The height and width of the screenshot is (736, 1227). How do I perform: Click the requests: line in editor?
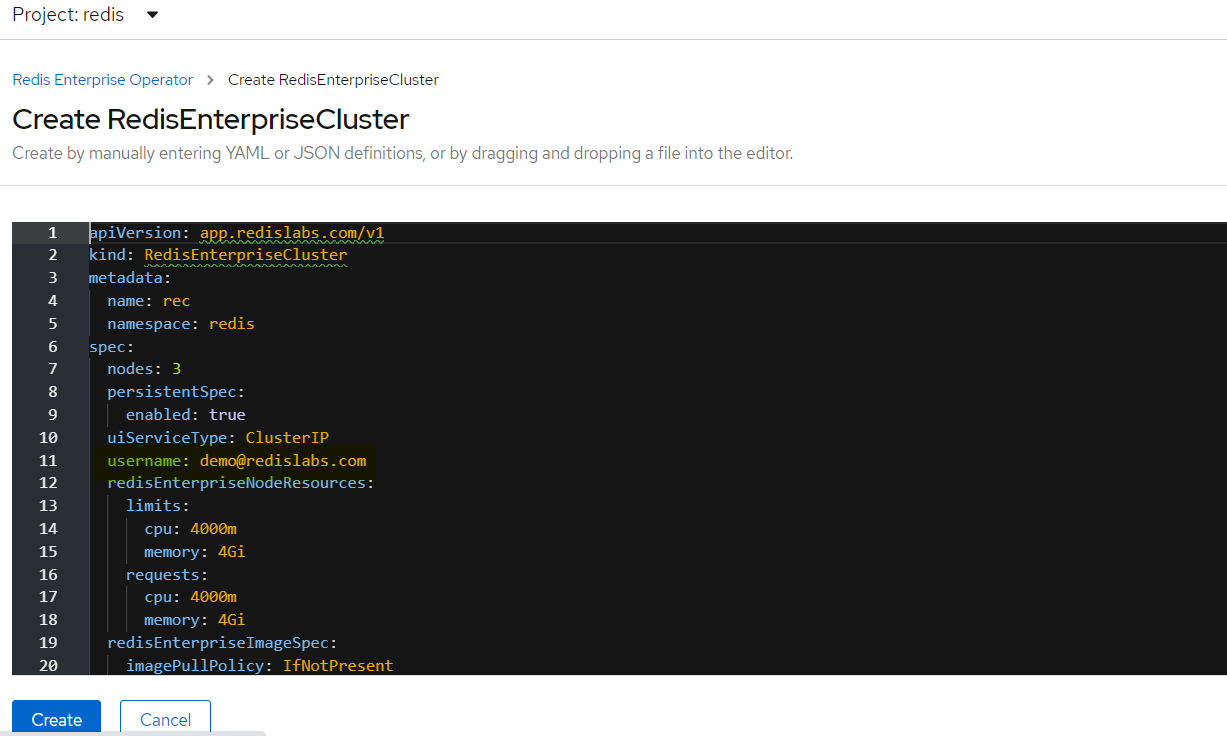(167, 574)
